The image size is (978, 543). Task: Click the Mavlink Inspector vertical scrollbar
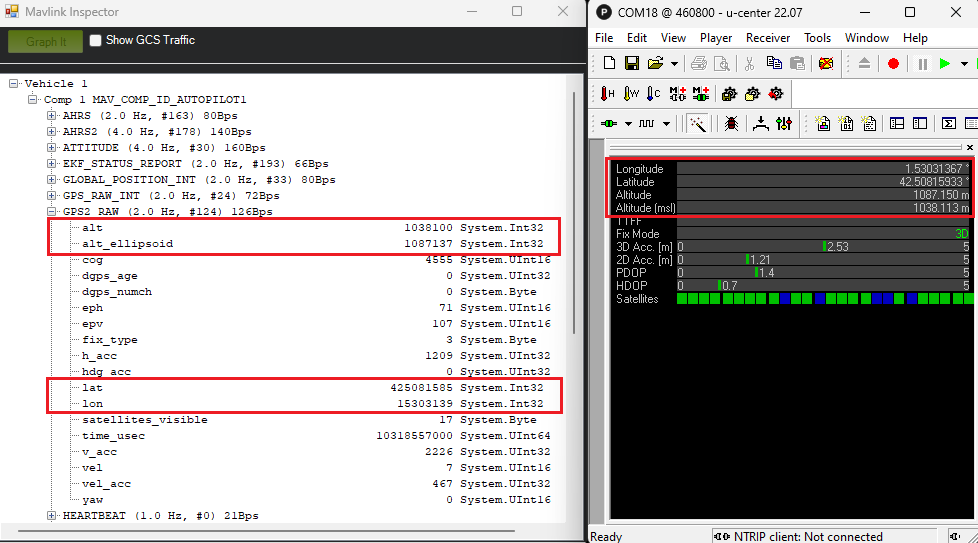point(574,250)
